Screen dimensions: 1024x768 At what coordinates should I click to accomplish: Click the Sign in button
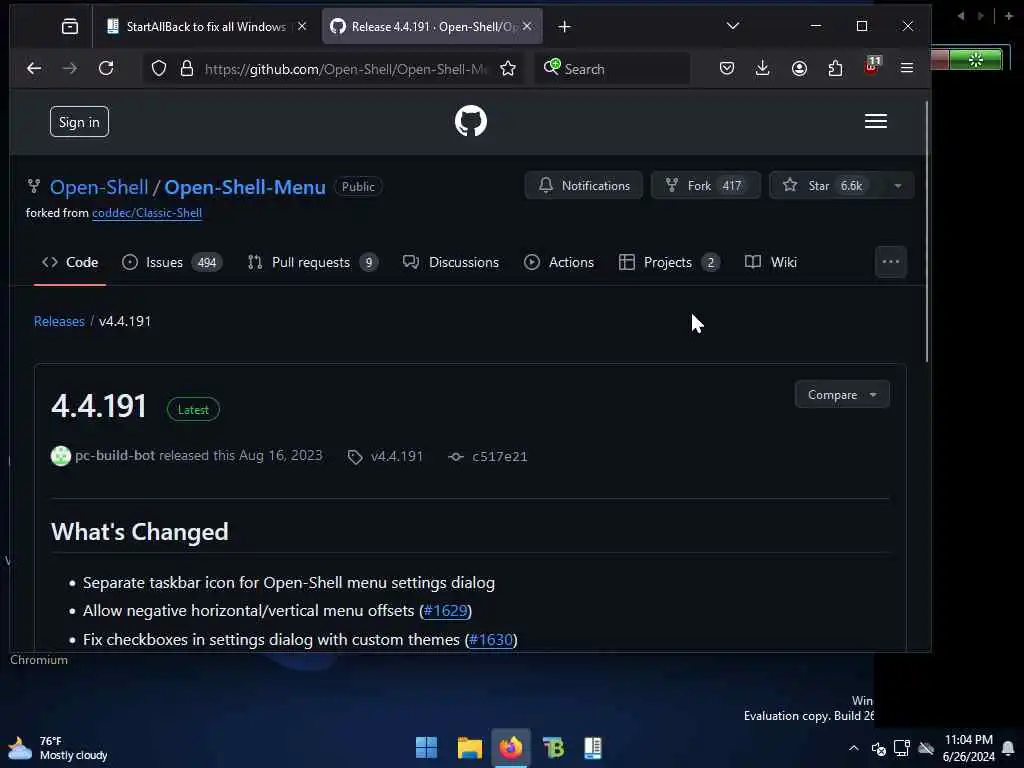(79, 121)
